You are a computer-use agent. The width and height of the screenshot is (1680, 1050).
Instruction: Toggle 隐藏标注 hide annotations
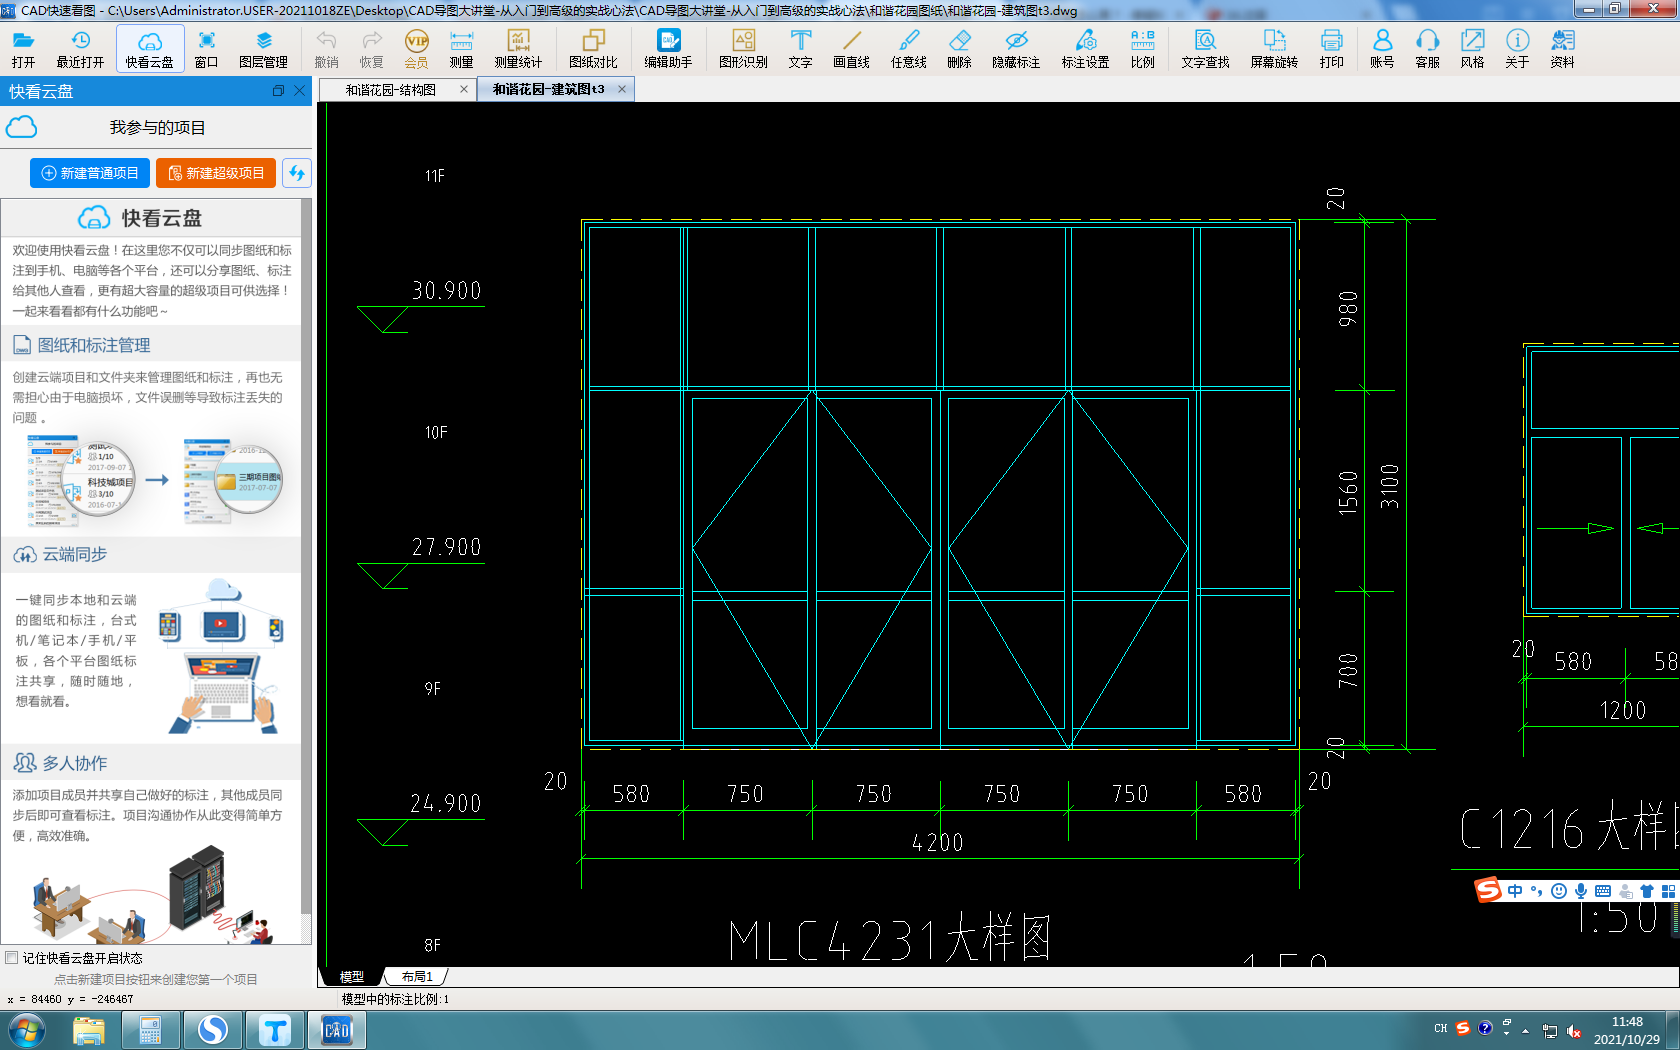(1016, 48)
